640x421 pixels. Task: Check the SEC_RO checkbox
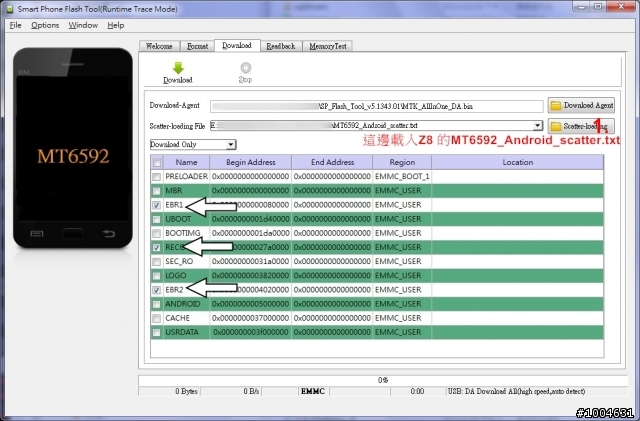point(157,262)
